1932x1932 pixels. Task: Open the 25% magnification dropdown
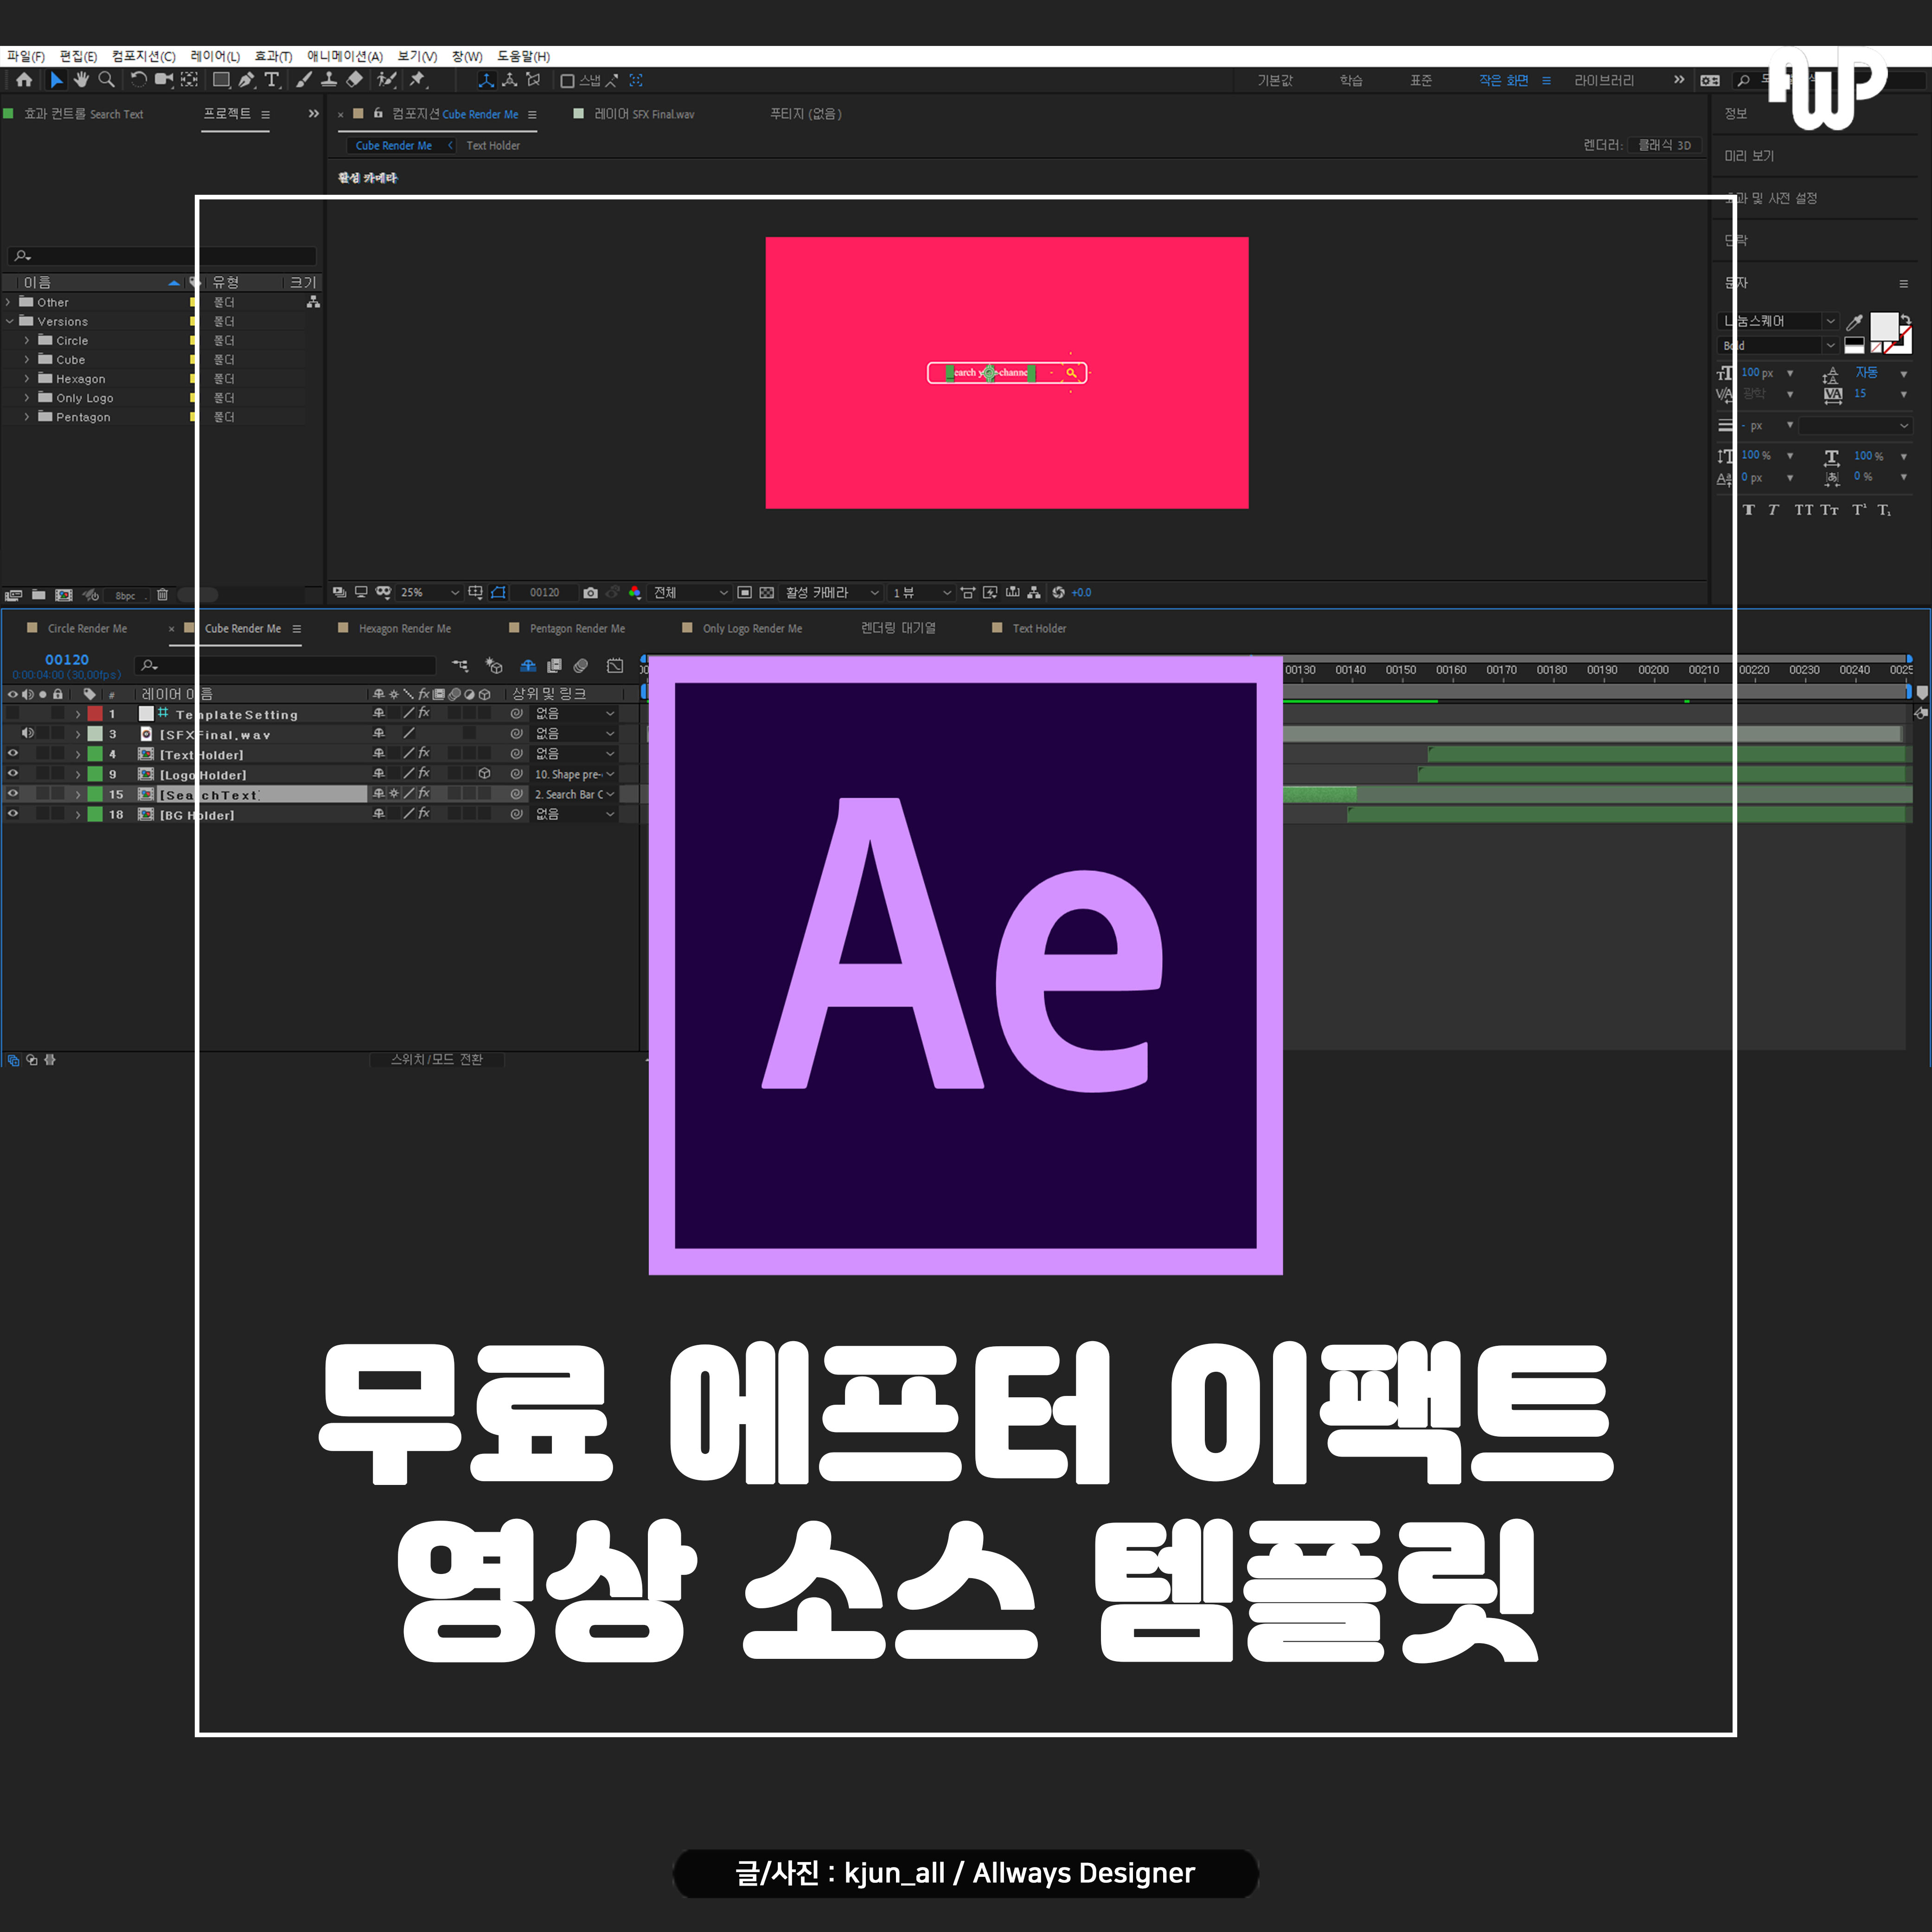pyautogui.click(x=430, y=593)
